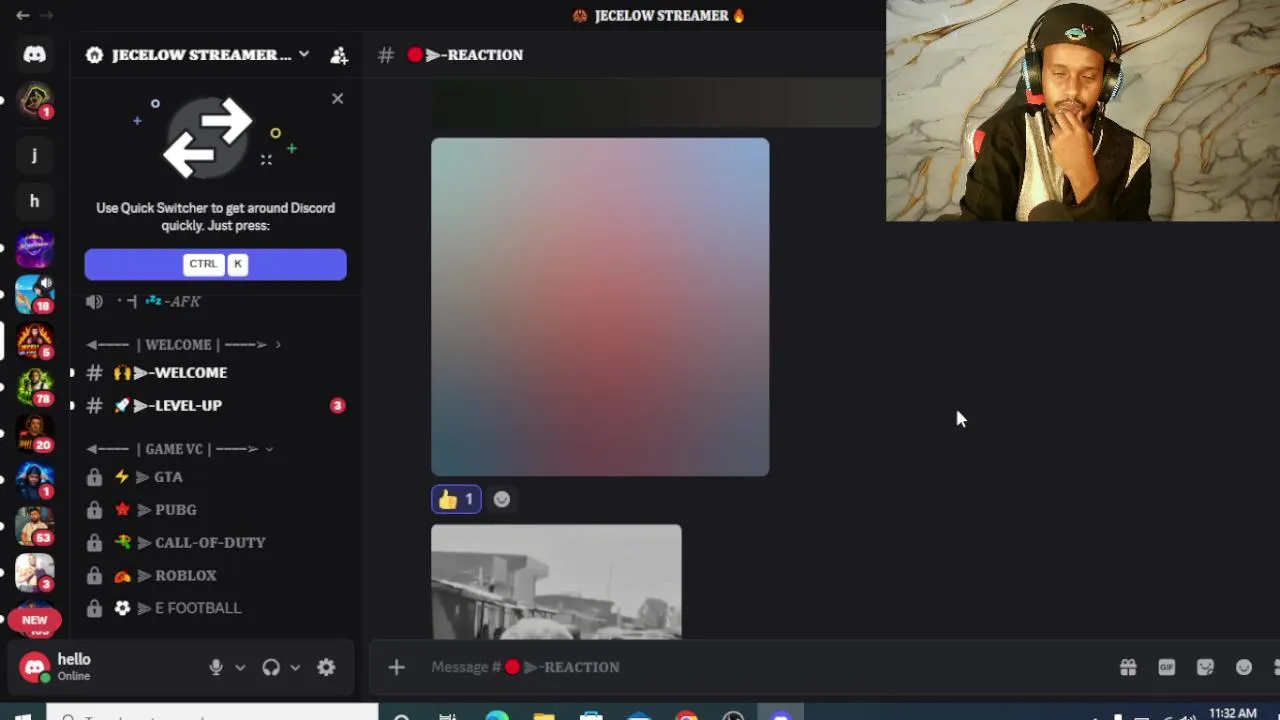Go forward with the right arrow

(46, 15)
